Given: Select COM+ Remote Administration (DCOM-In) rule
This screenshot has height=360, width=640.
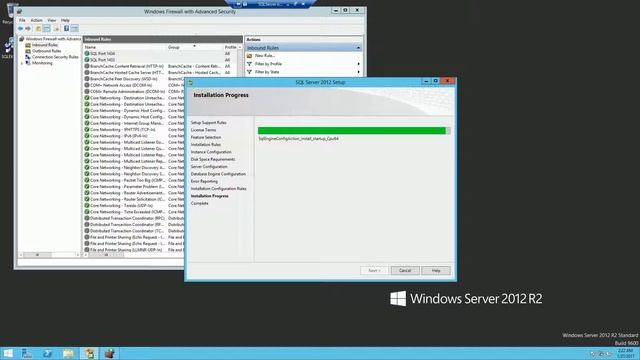Looking at the screenshot, I should pos(127,91).
